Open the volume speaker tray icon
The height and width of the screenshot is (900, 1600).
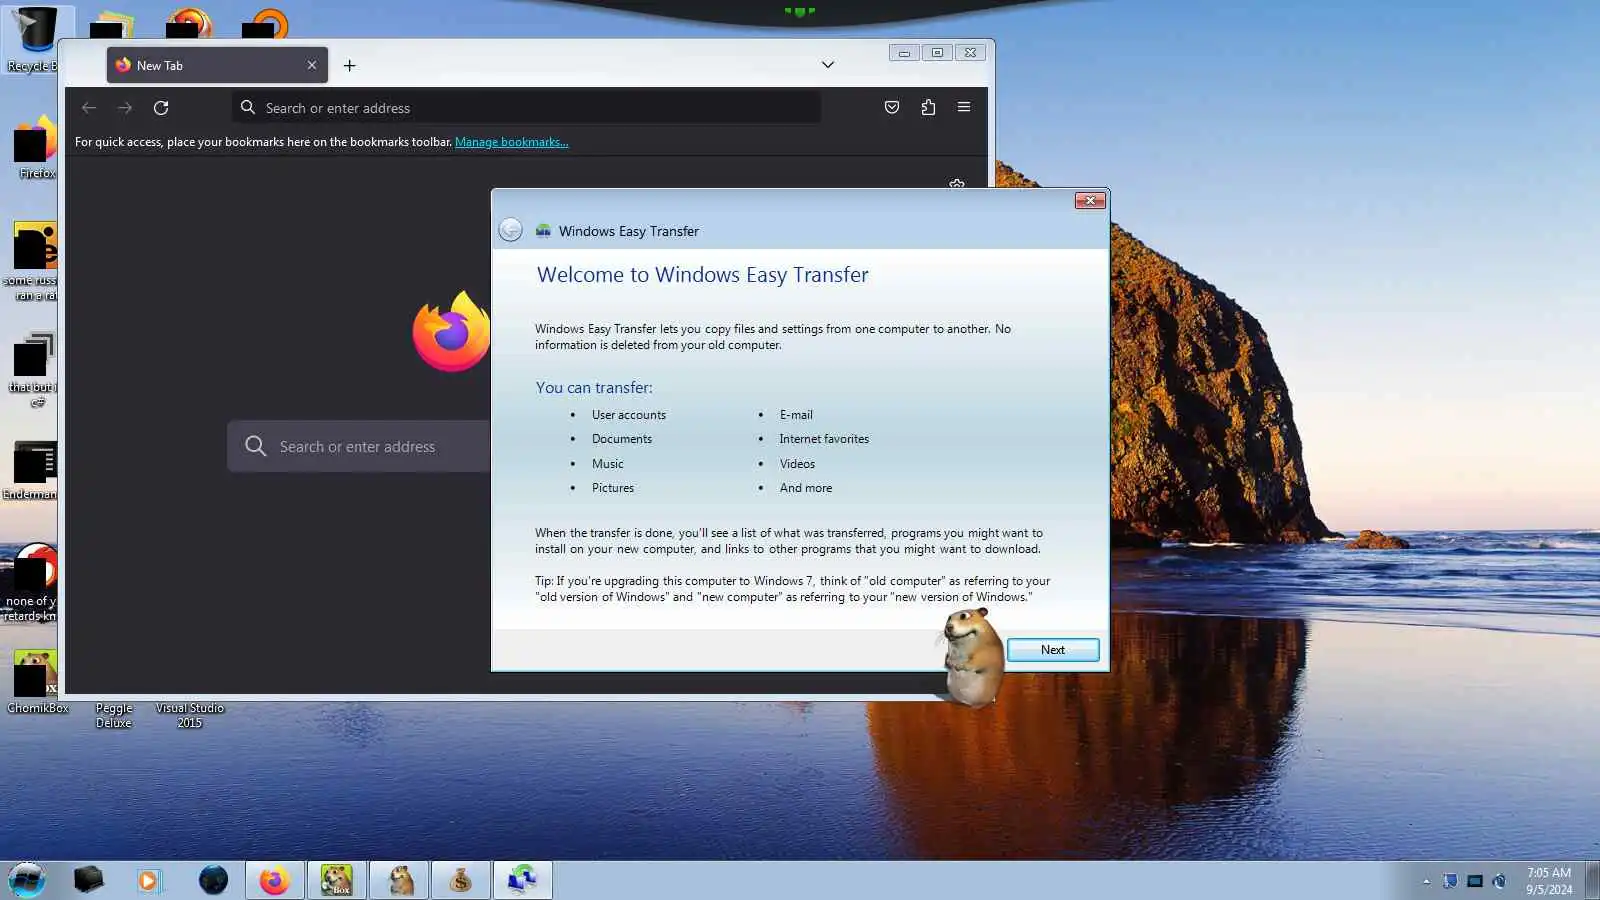pos(1499,881)
